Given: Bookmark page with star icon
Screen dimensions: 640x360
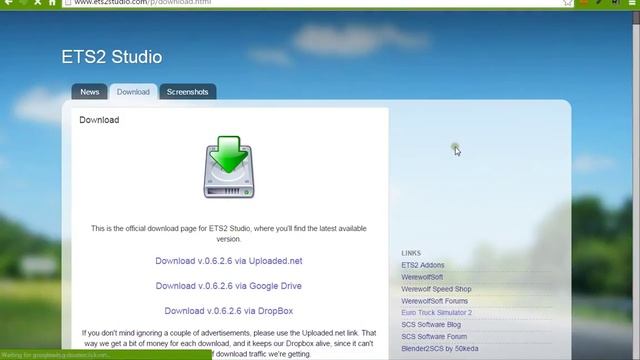Looking at the screenshot, I should 567,2.
